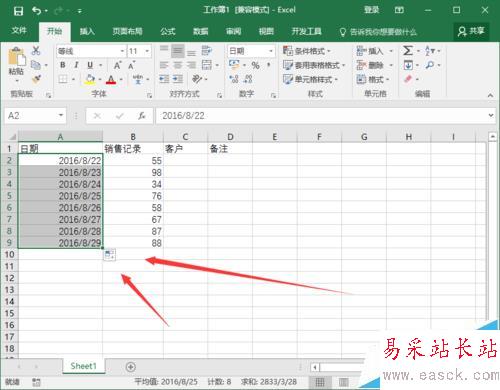Clear cell contents with the eraser icon

point(408,79)
